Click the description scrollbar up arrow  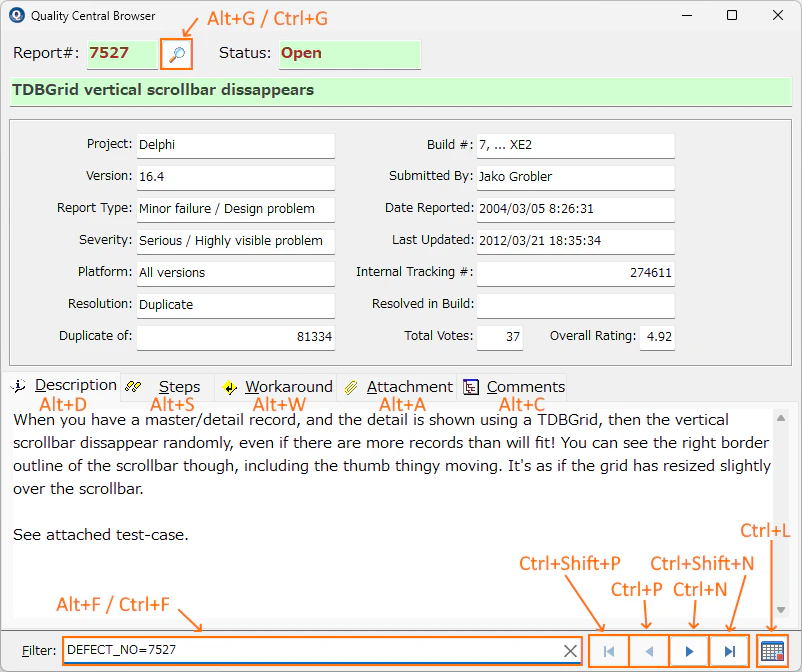pyautogui.click(x=781, y=418)
